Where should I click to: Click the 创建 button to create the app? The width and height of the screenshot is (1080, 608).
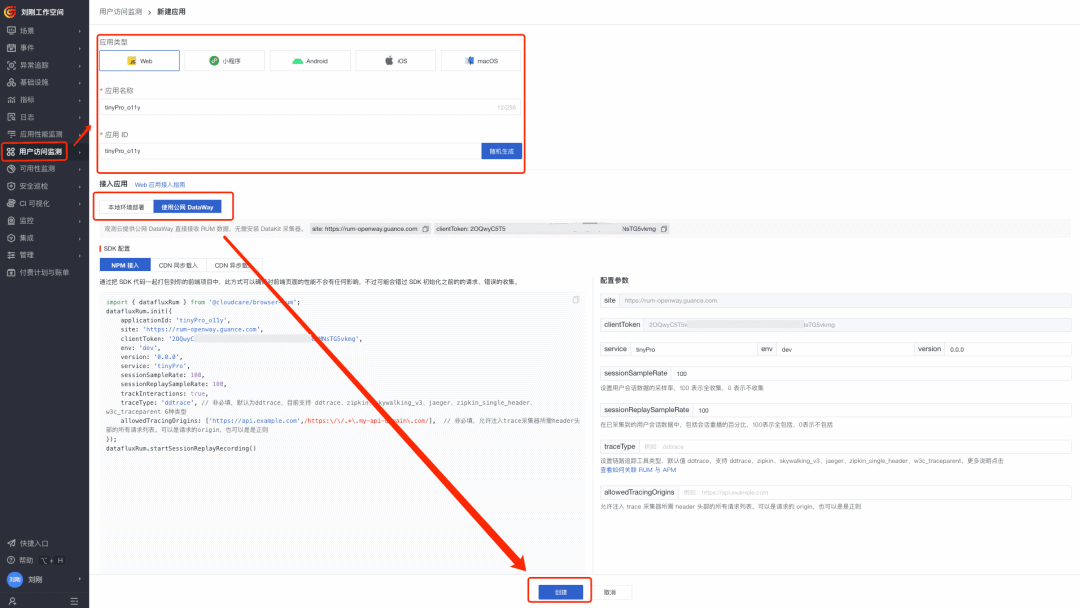pos(559,590)
